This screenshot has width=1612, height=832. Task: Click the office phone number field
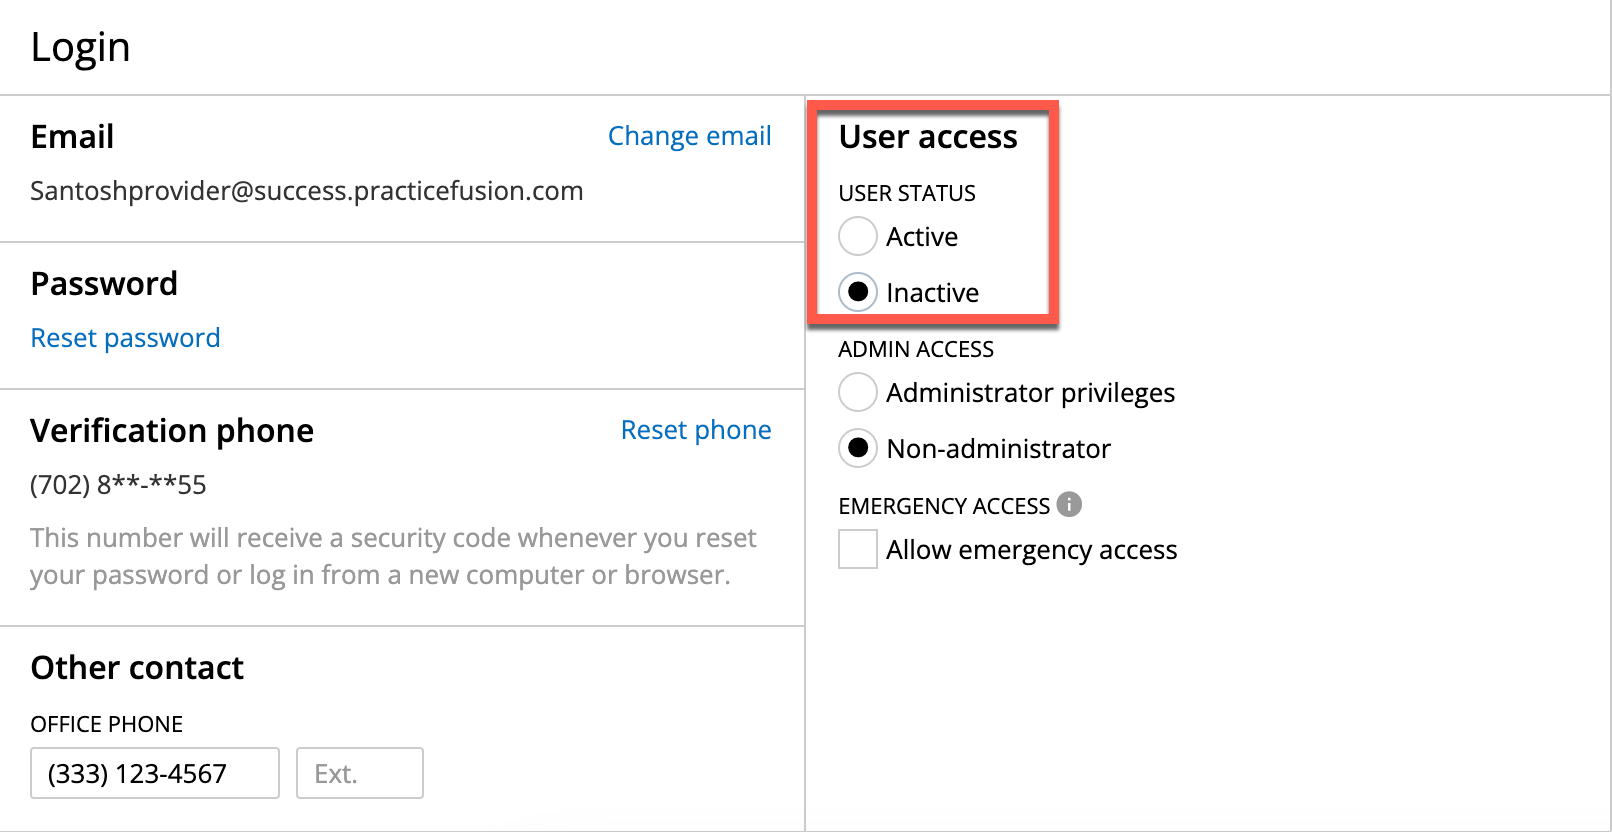pos(154,772)
